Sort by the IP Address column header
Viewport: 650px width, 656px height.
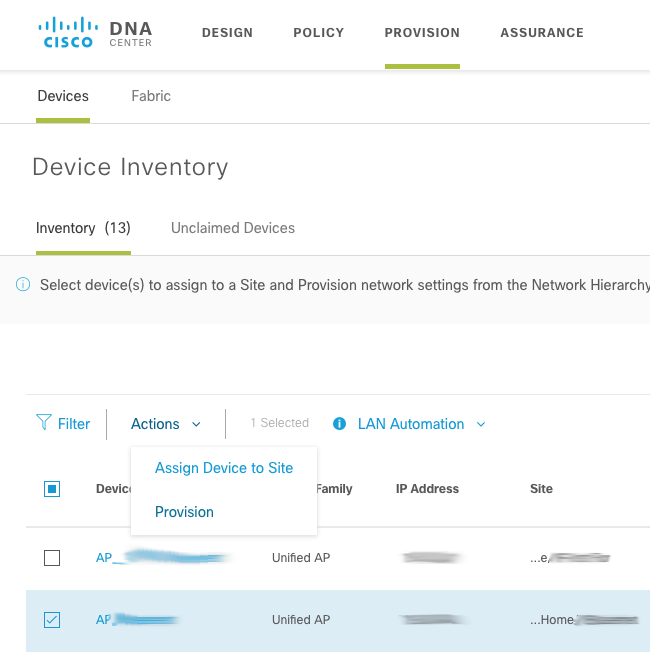pyautogui.click(x=427, y=489)
